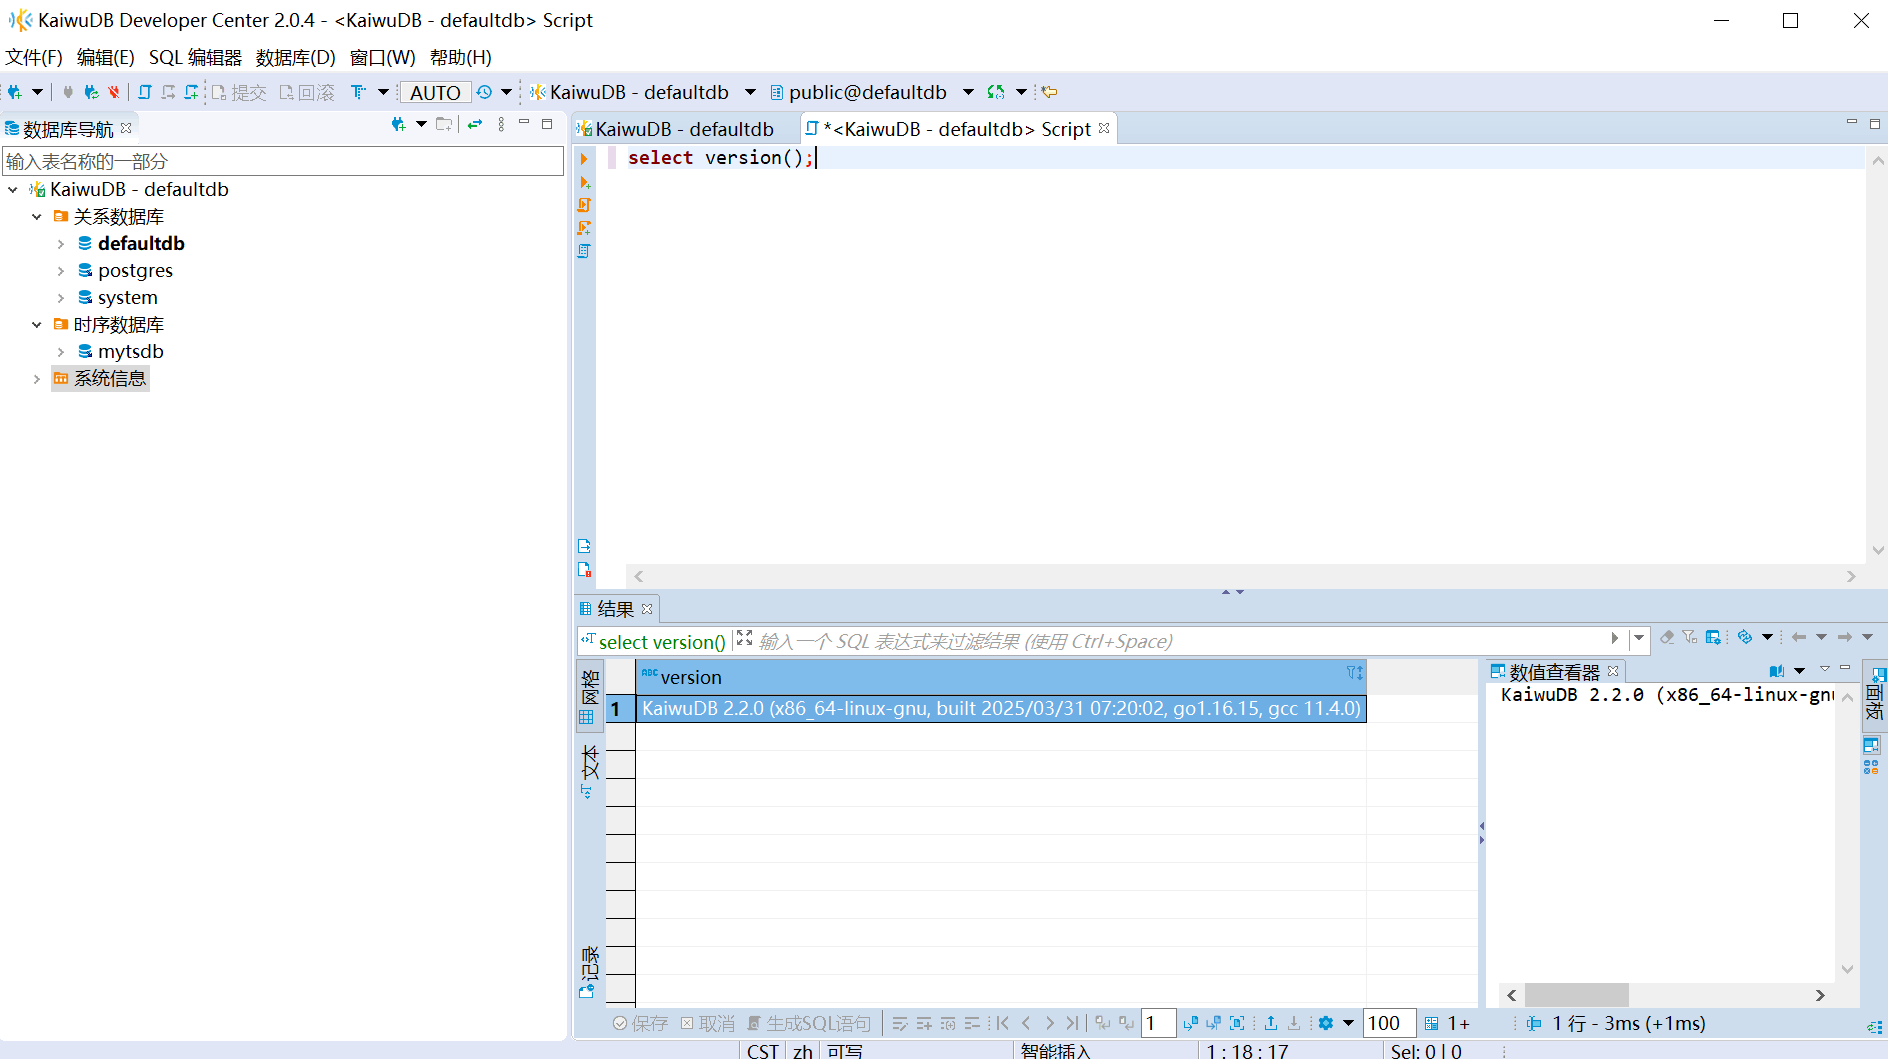The image size is (1888, 1059).
Task: Click the last row navigation icon
Action: point(1072,1023)
